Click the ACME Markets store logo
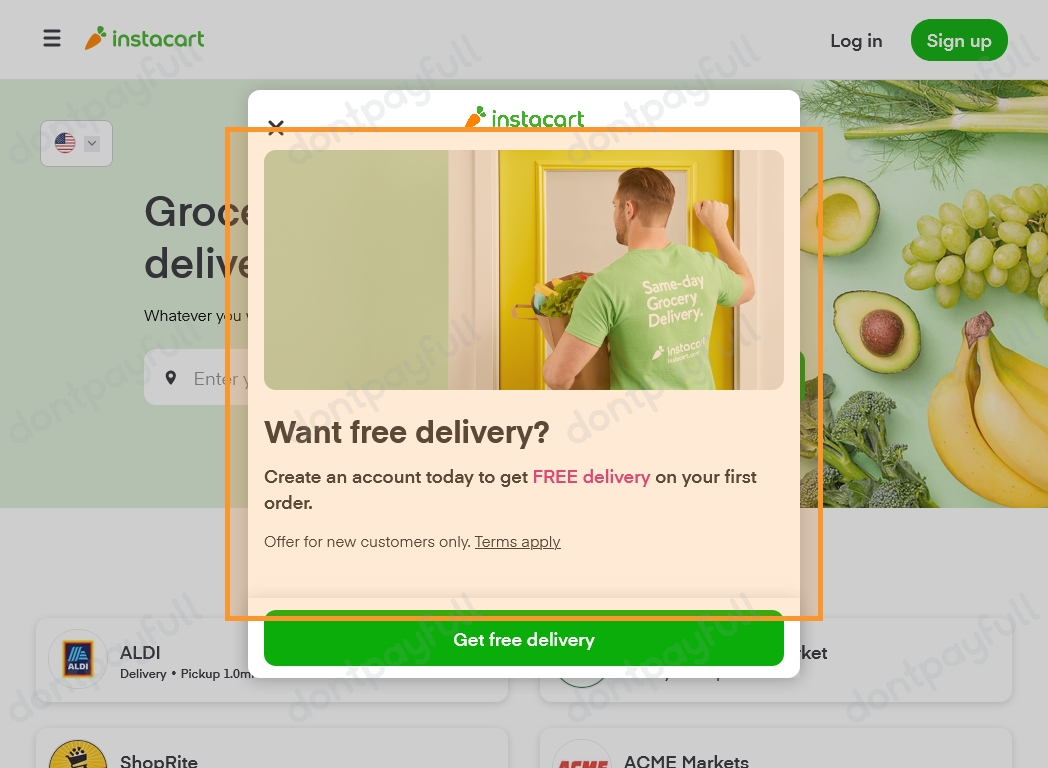Viewport: 1048px width, 768px height. coord(582,755)
